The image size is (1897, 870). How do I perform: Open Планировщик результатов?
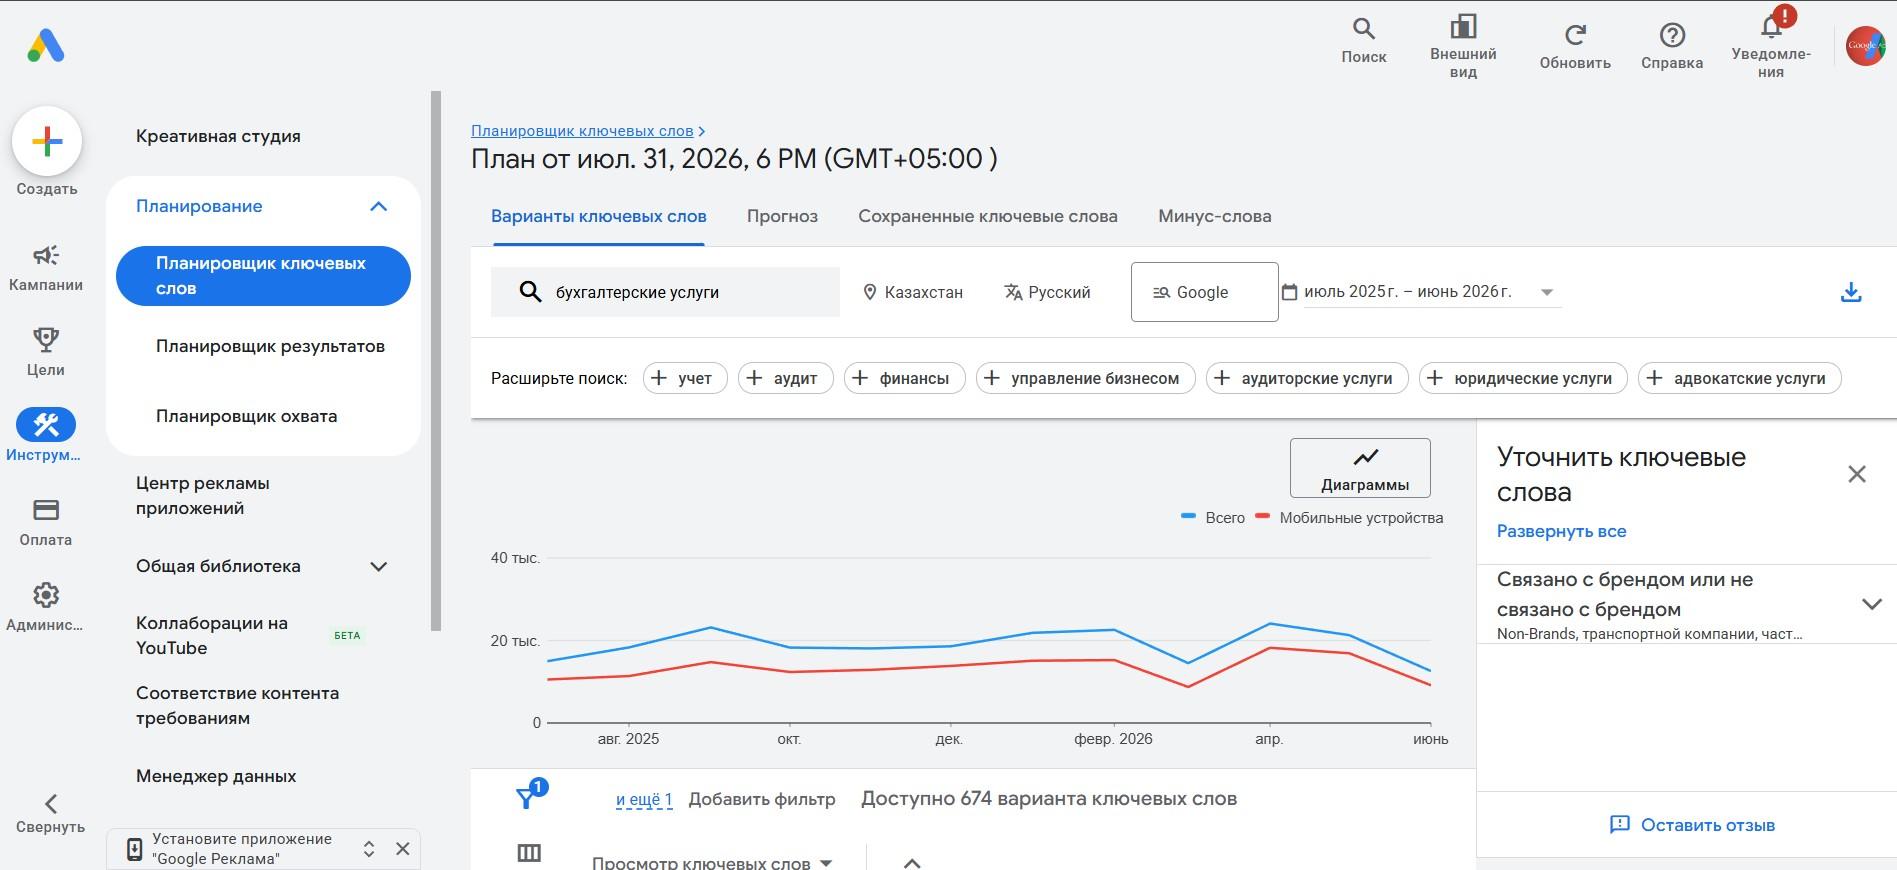coord(270,346)
